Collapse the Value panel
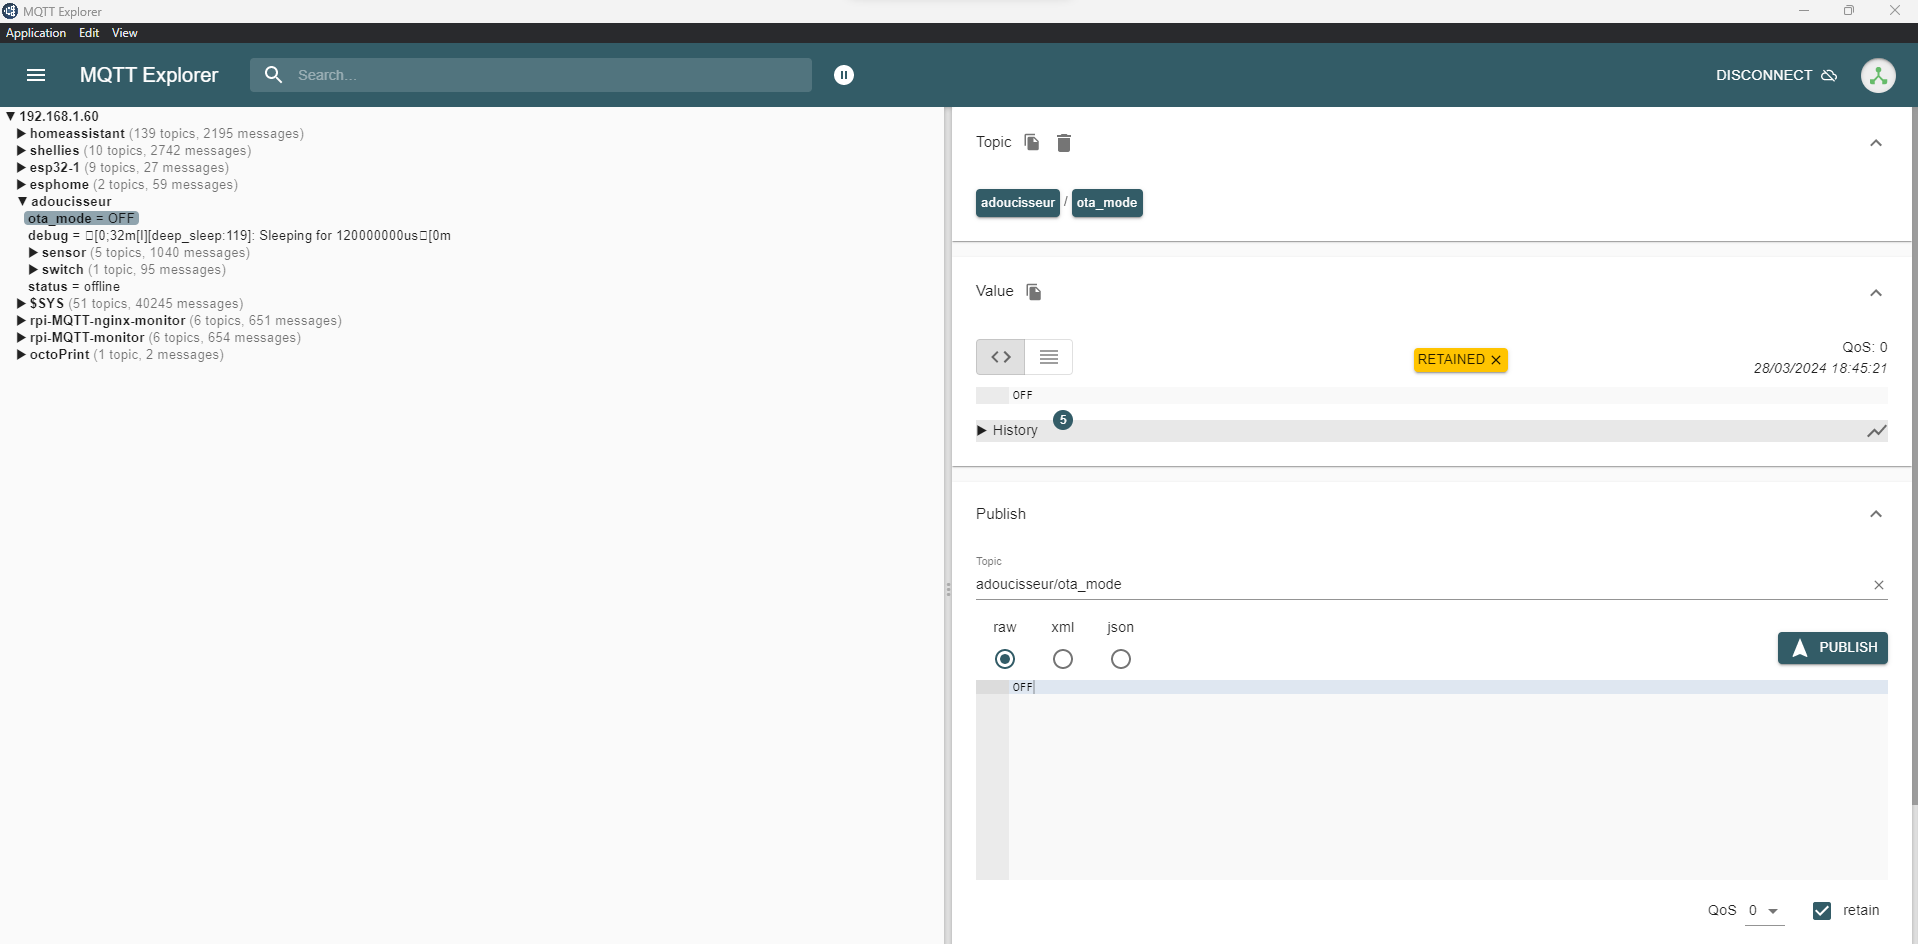Viewport: 1918px width, 944px height. point(1876,293)
